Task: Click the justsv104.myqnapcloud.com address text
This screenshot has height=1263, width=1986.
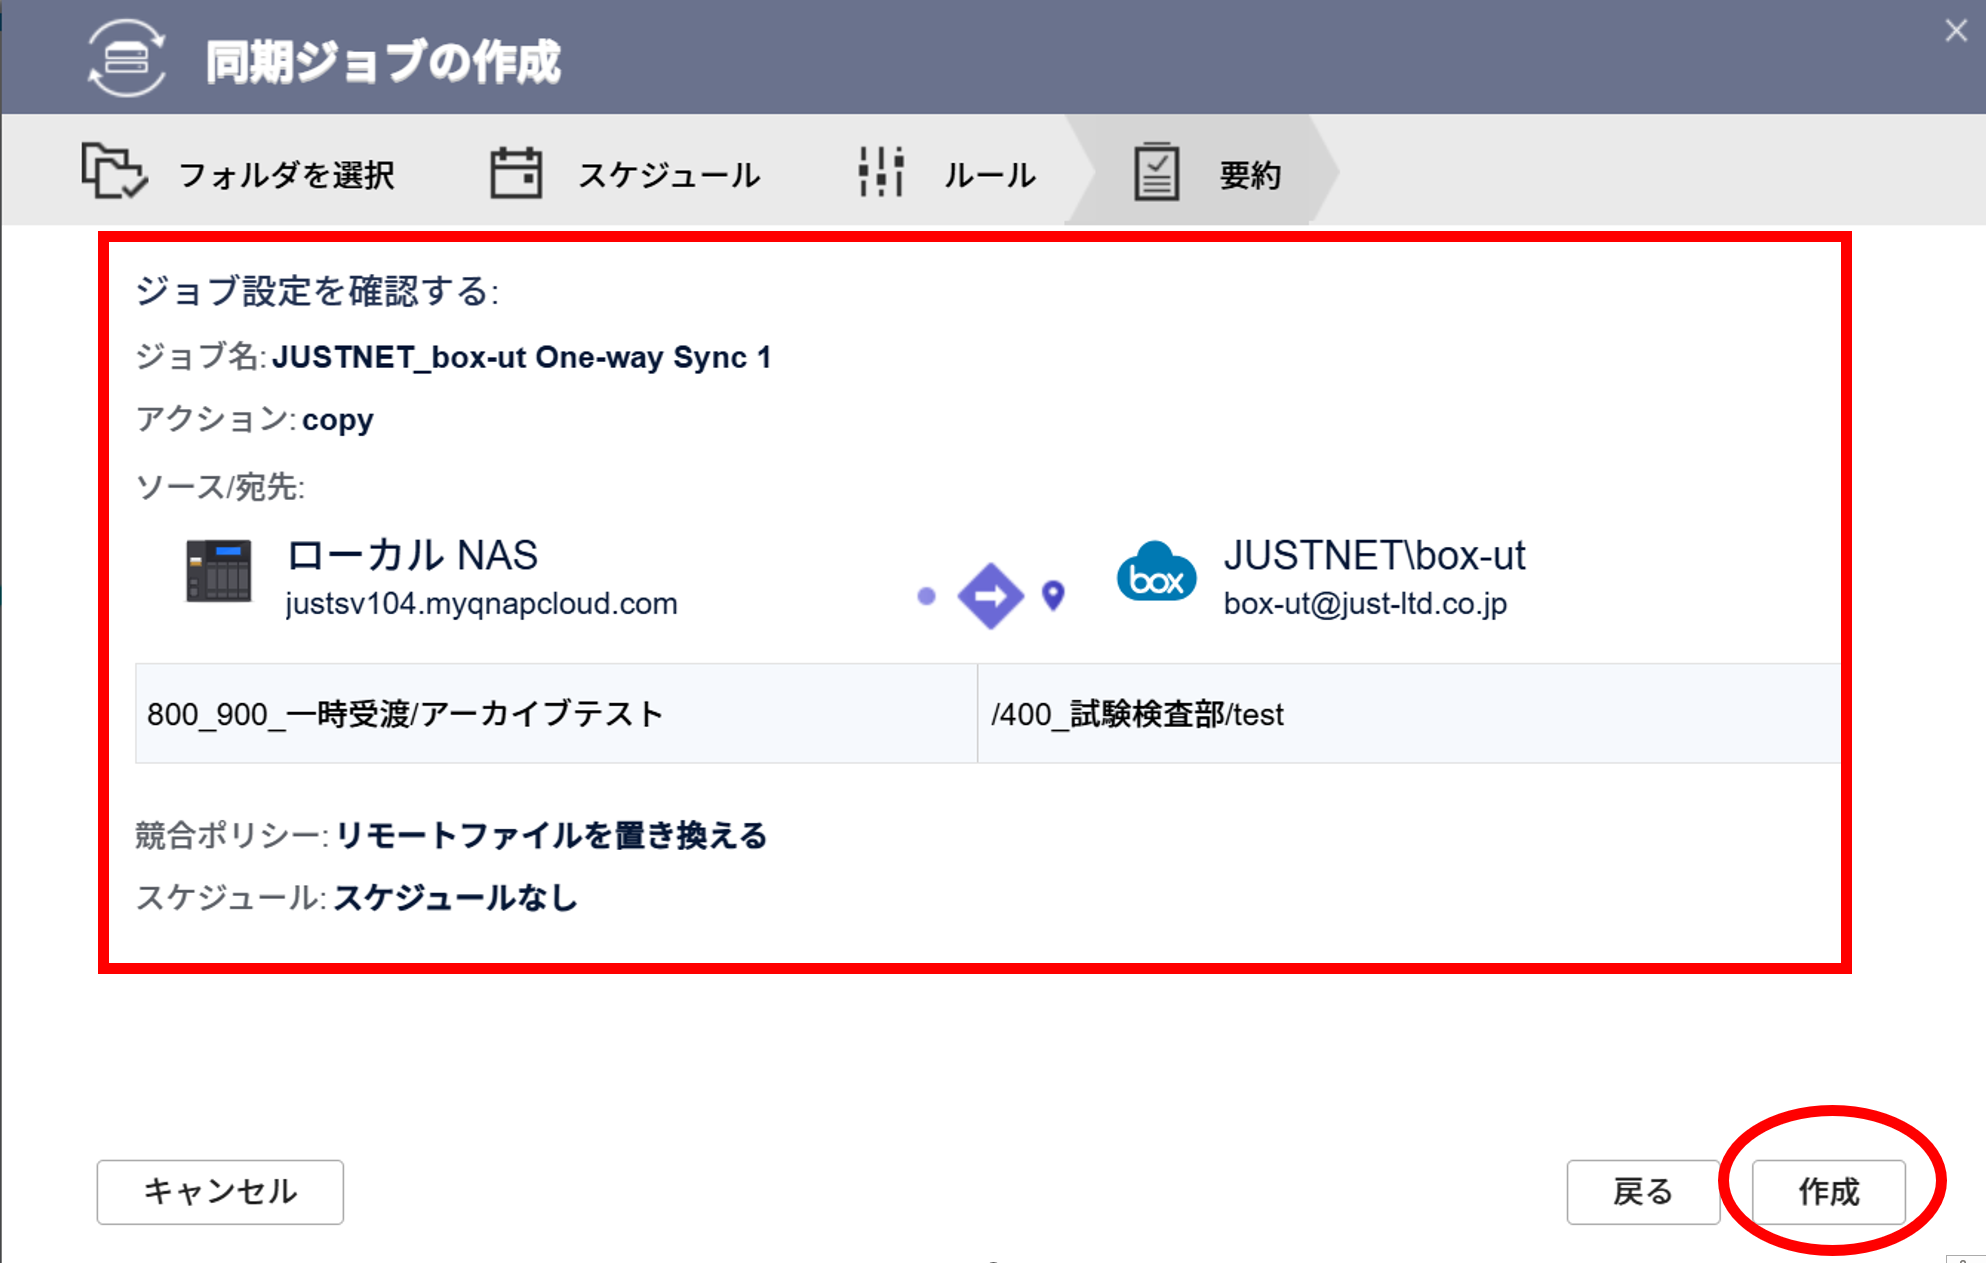Action: coord(481,604)
